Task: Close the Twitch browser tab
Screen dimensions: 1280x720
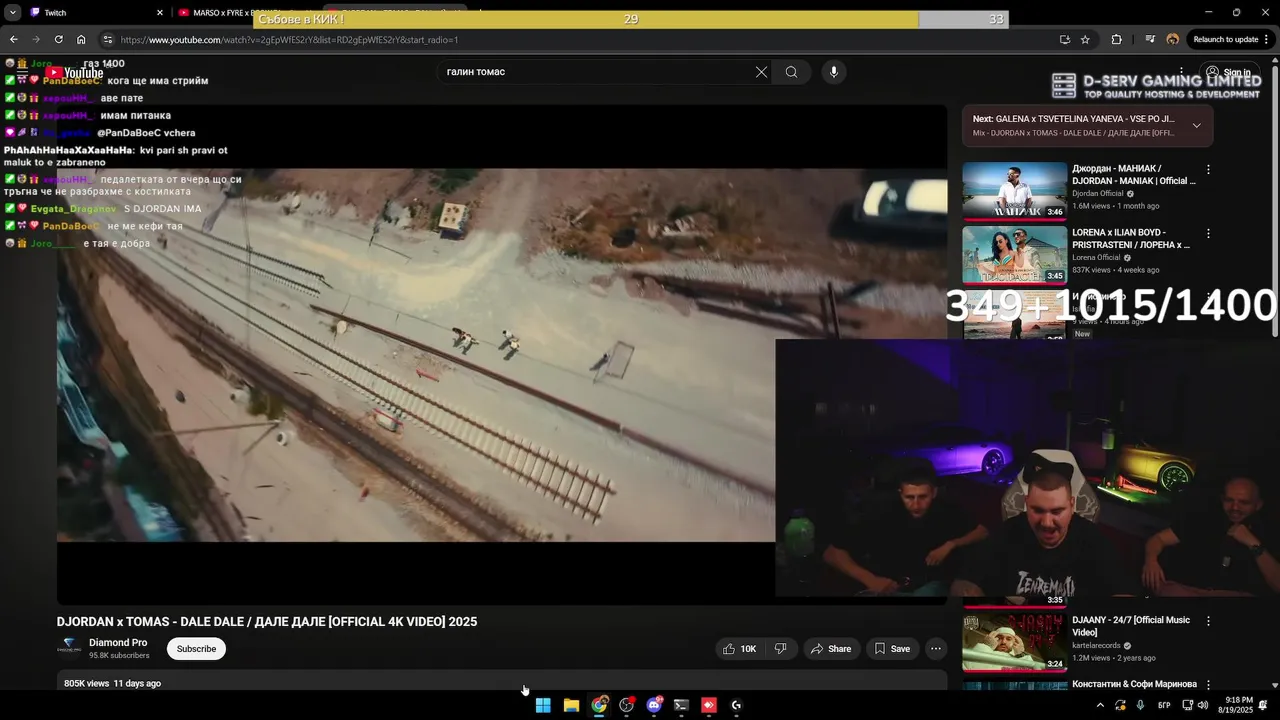Action: pos(159,13)
